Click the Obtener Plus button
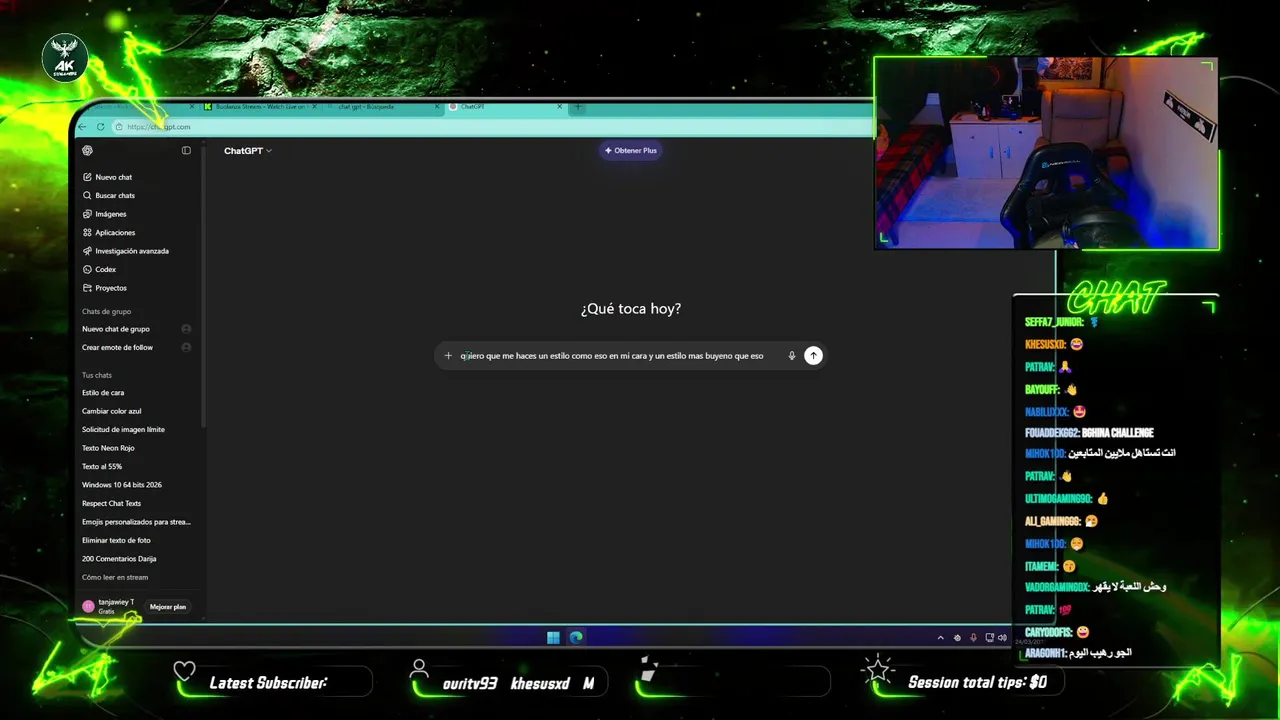Viewport: 1280px width, 720px height. click(x=631, y=151)
